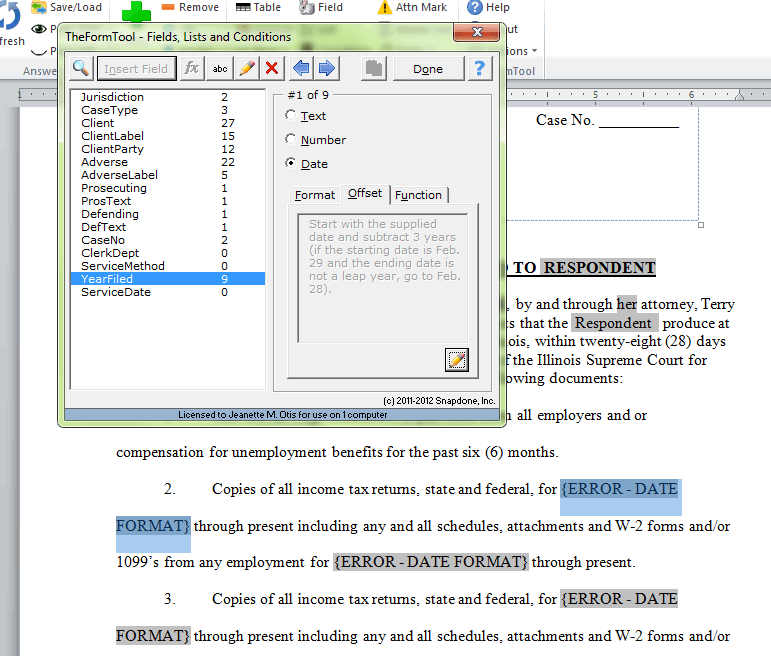Select the Text radio button

click(292, 116)
